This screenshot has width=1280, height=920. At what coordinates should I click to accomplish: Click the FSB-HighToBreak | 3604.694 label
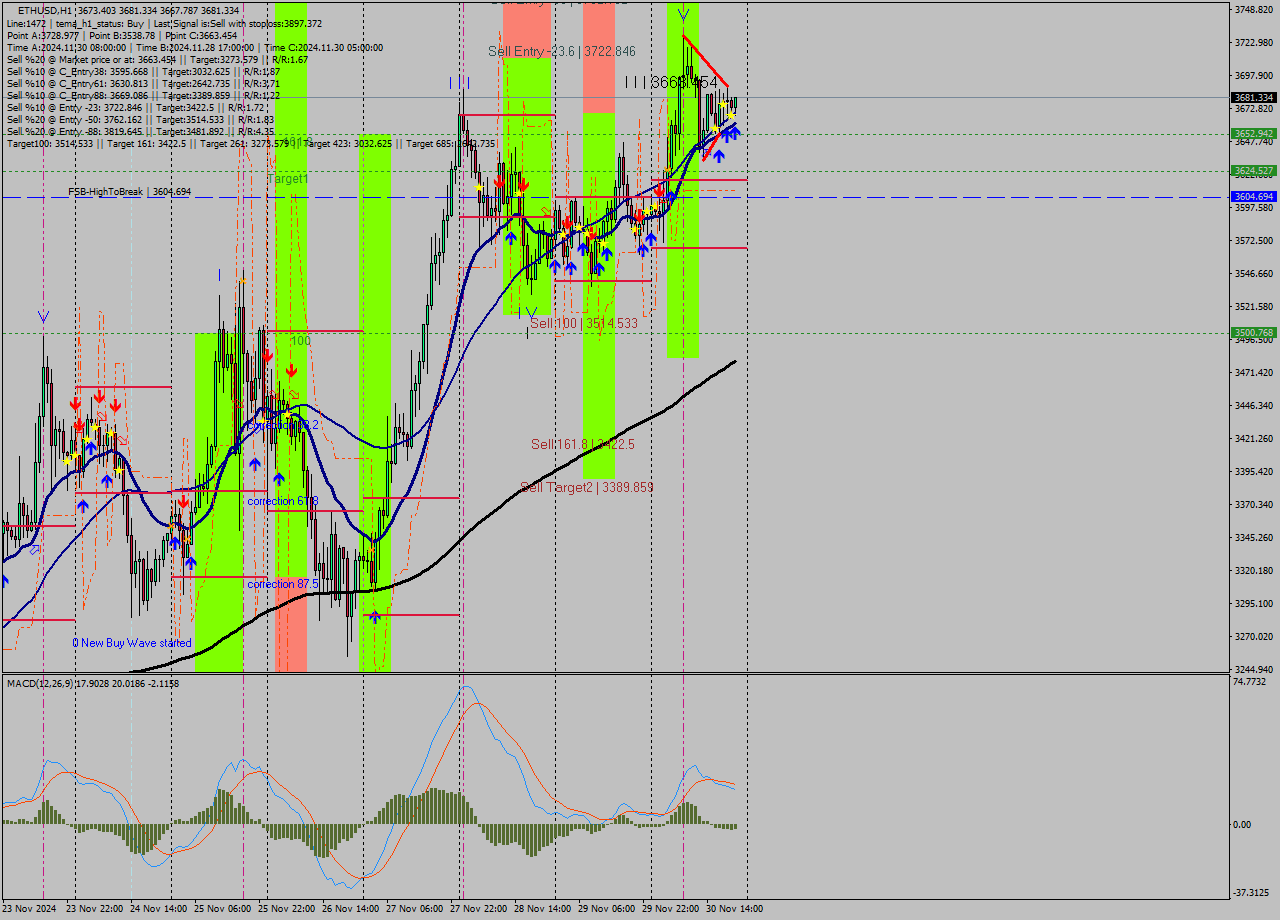[x=129, y=191]
